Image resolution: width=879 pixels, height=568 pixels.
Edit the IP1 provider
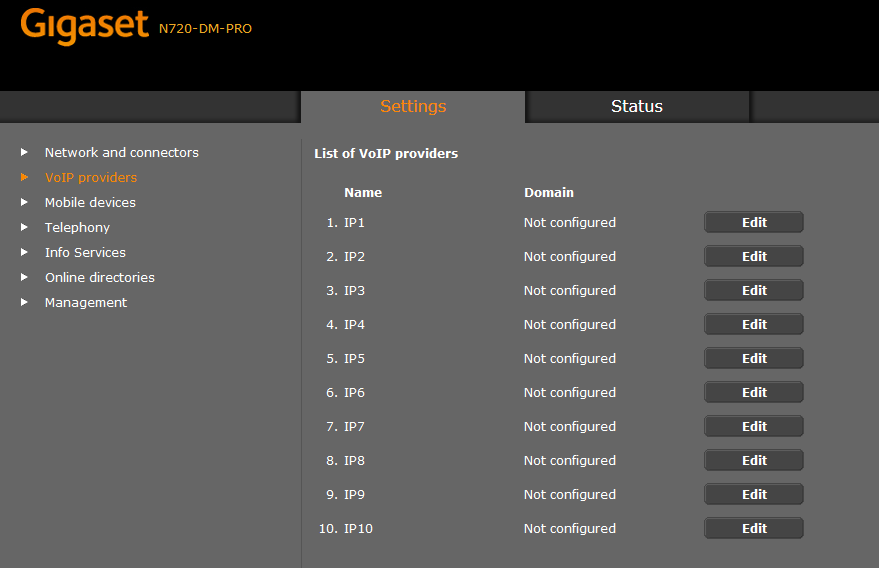pos(754,222)
